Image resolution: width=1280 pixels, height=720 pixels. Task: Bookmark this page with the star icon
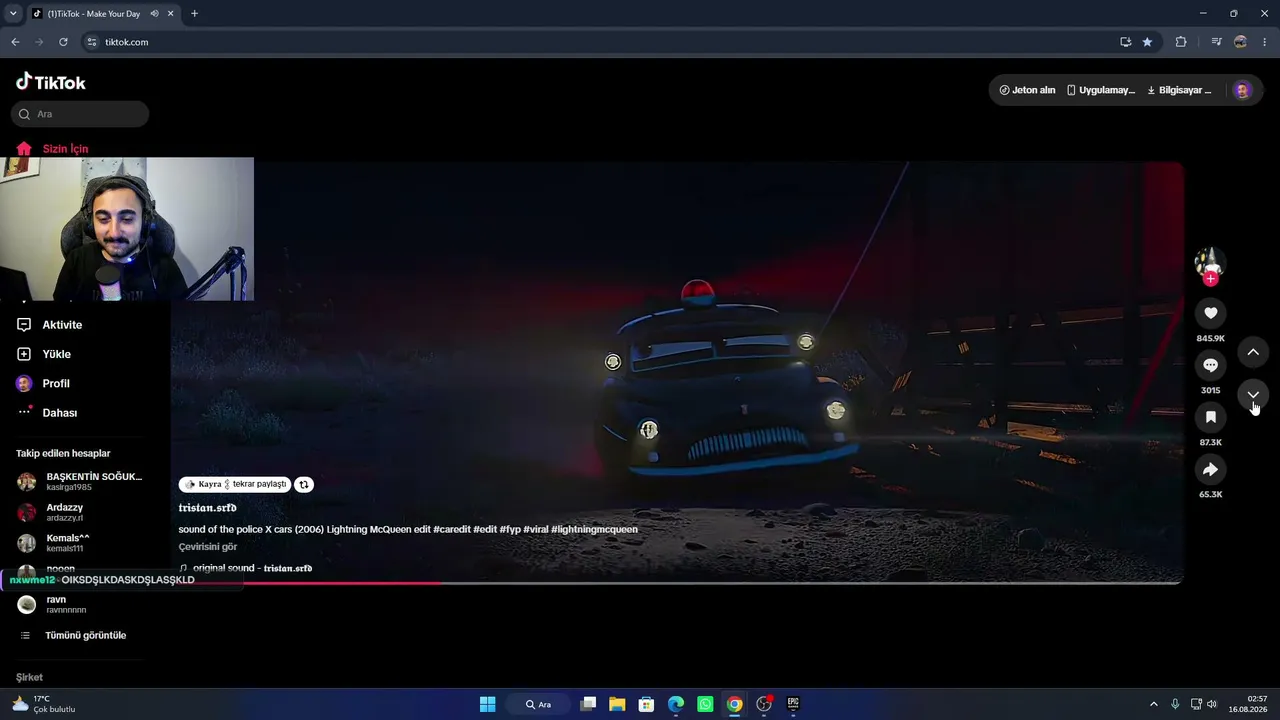[x=1147, y=42]
